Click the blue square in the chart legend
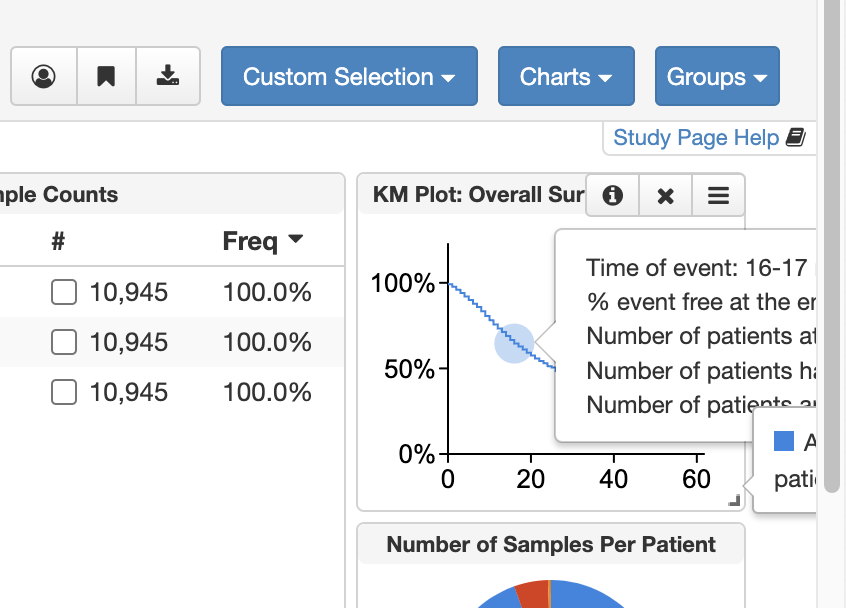 point(786,441)
